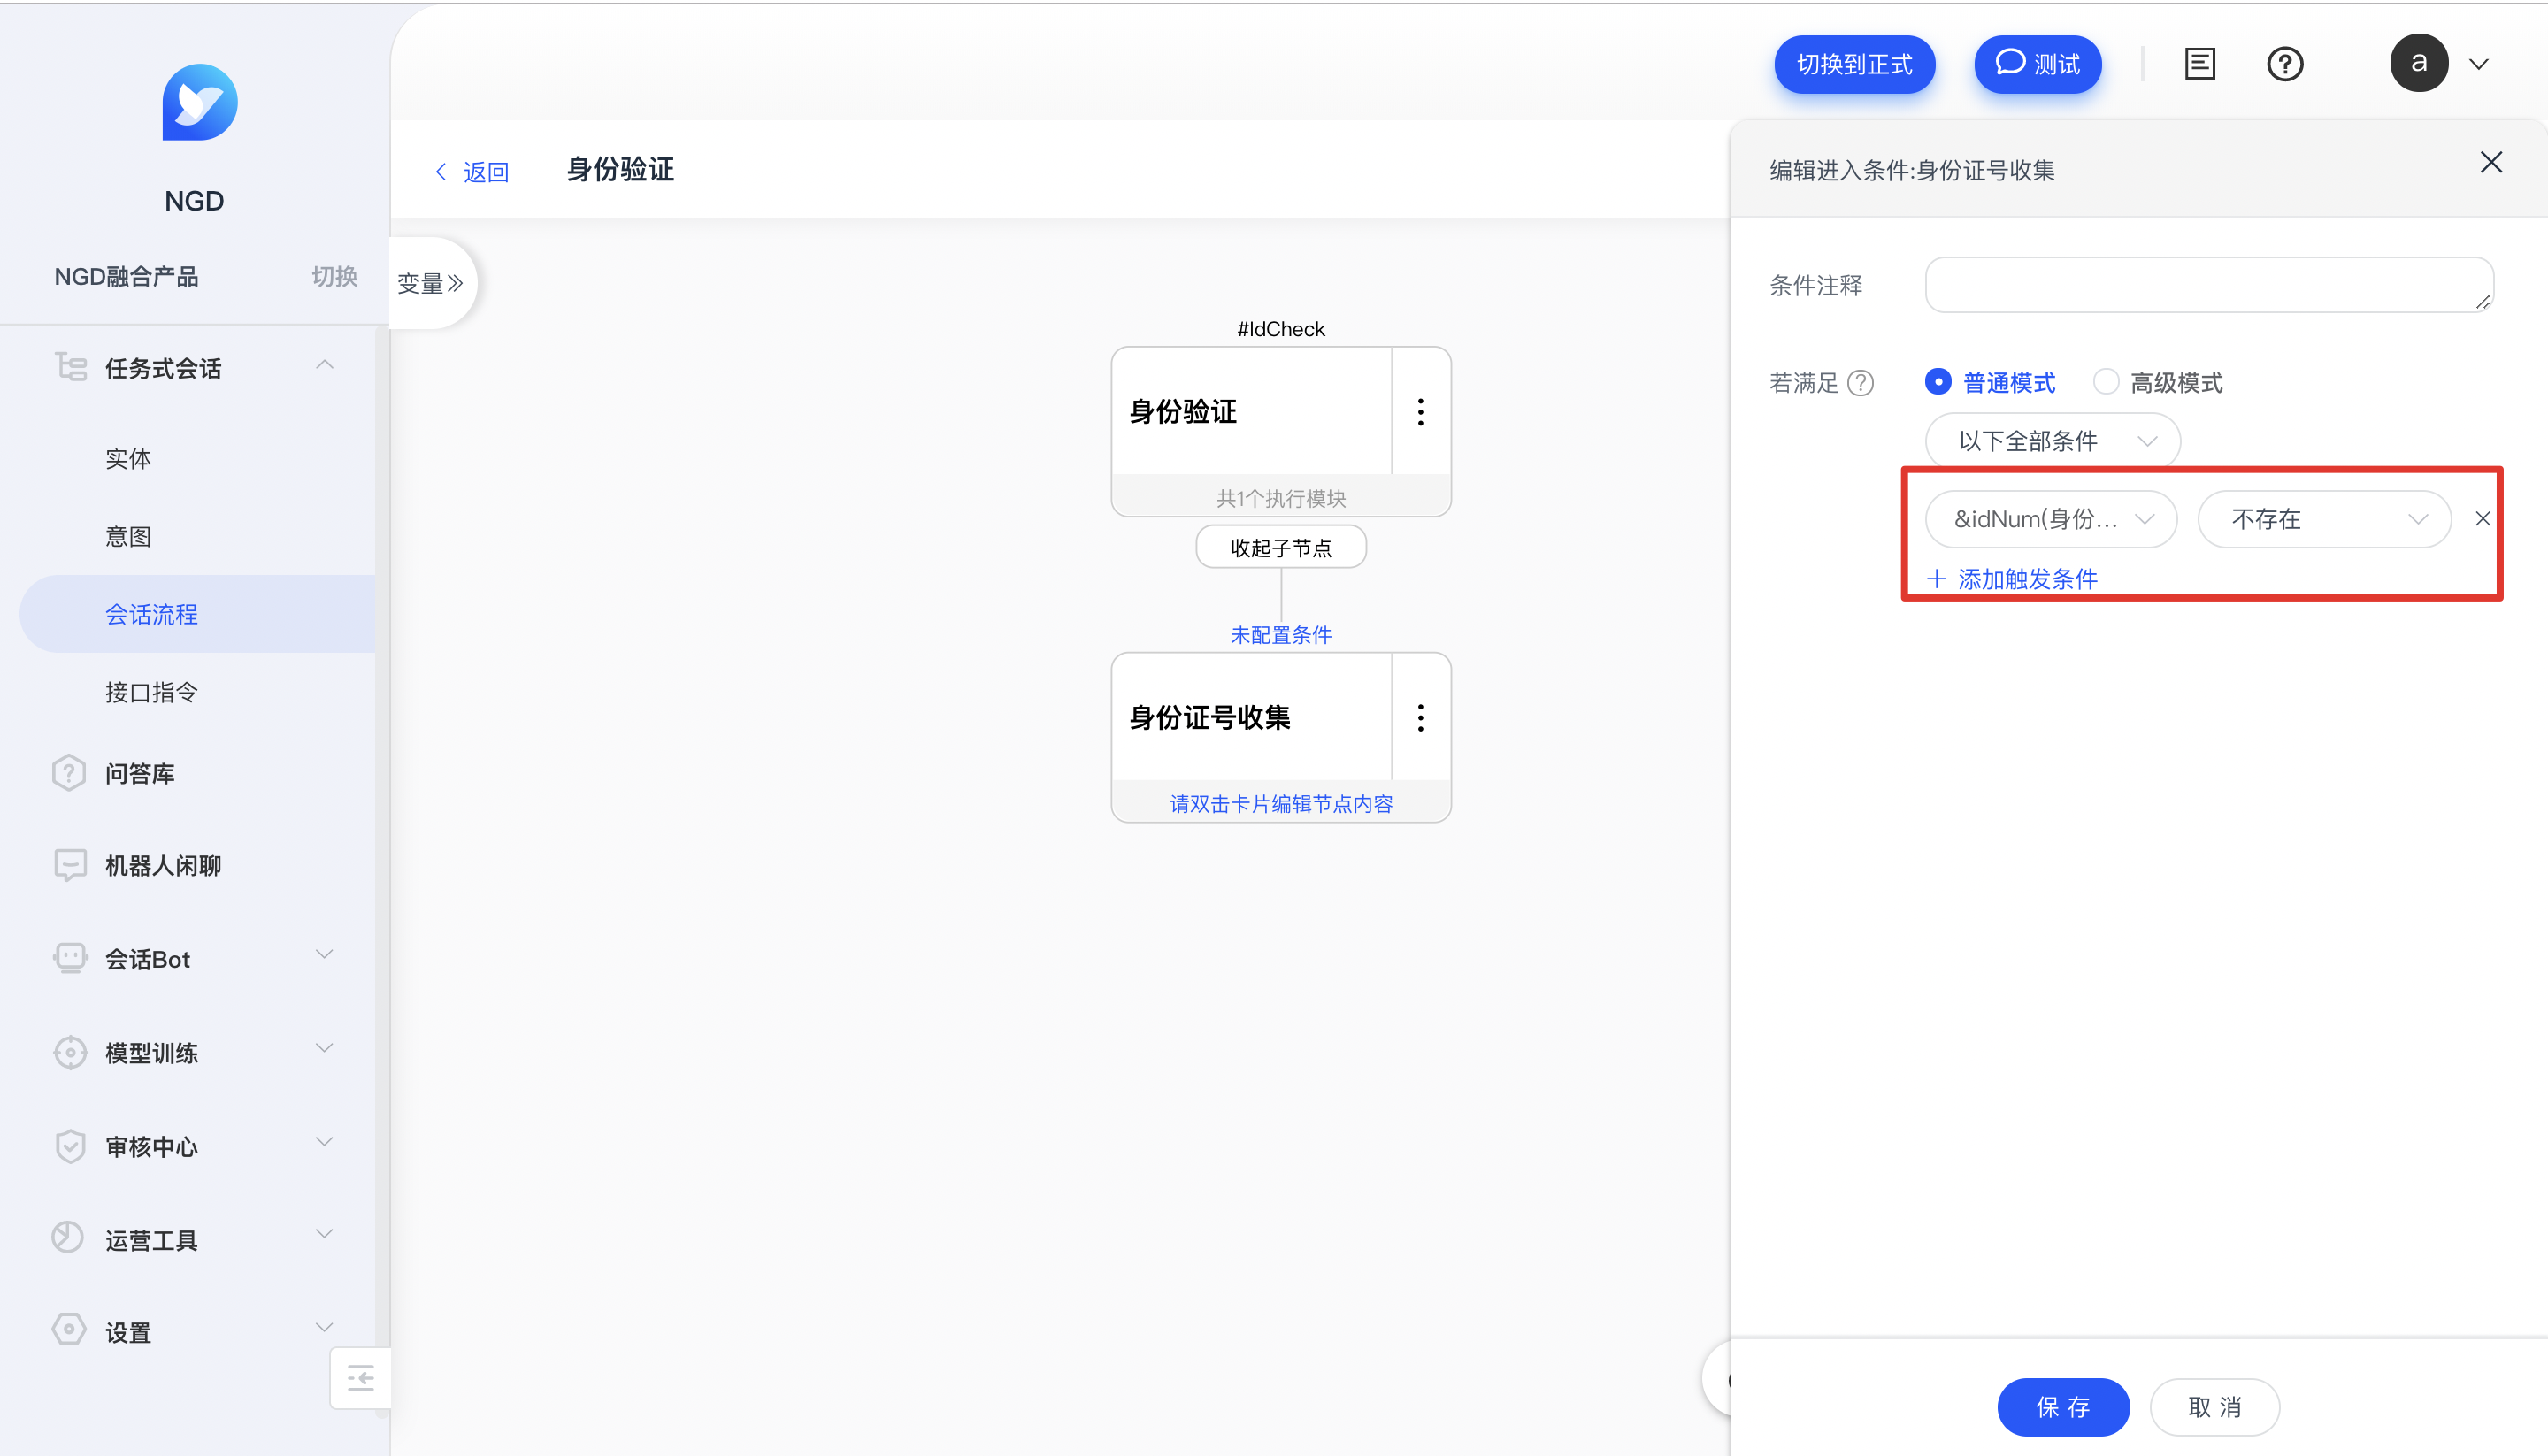The height and width of the screenshot is (1456, 2548).
Task: Select 普通模式 radio option
Action: click(x=1938, y=382)
